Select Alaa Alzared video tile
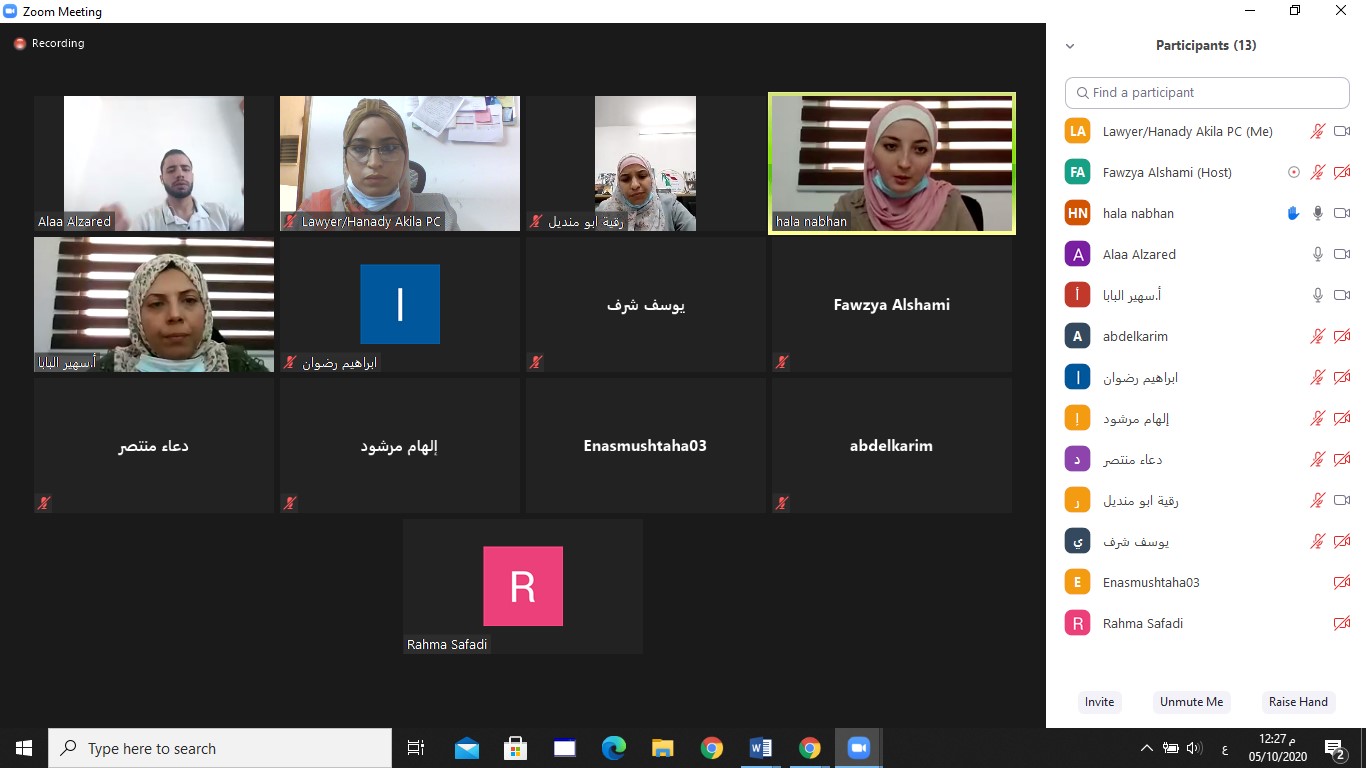This screenshot has width=1366, height=768. click(154, 164)
